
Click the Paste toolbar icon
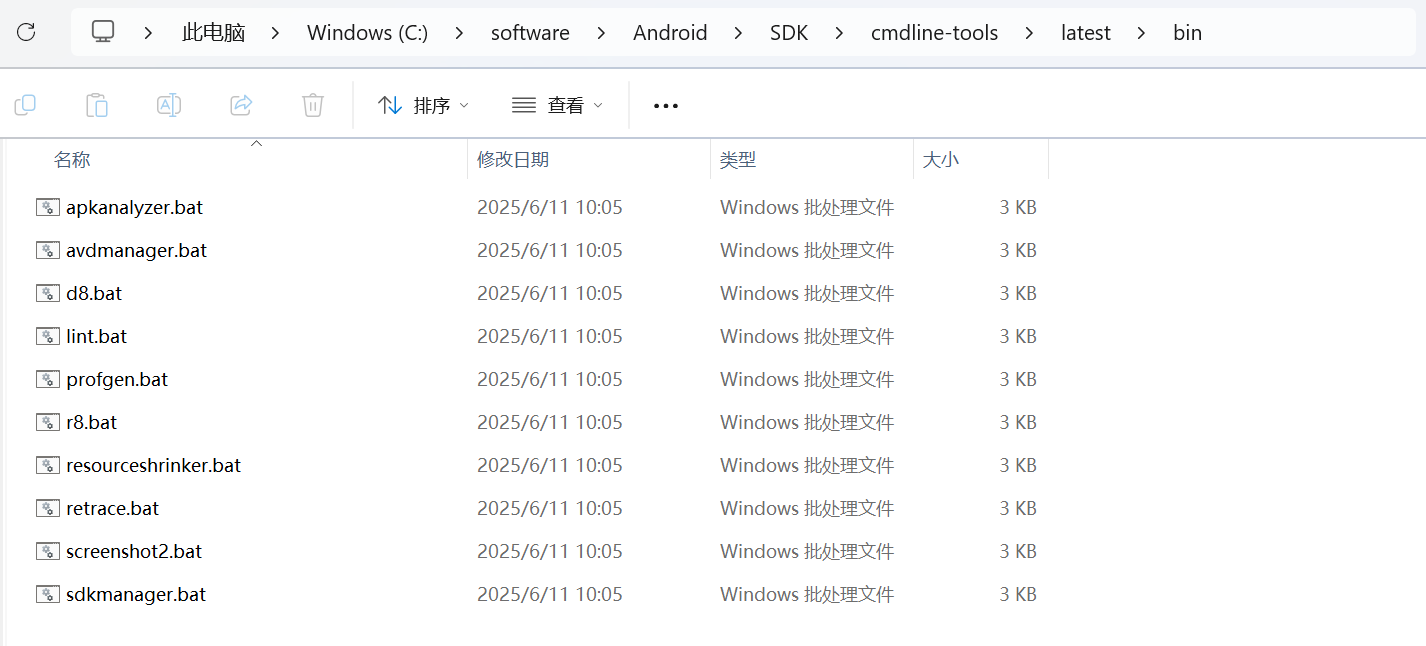97,105
